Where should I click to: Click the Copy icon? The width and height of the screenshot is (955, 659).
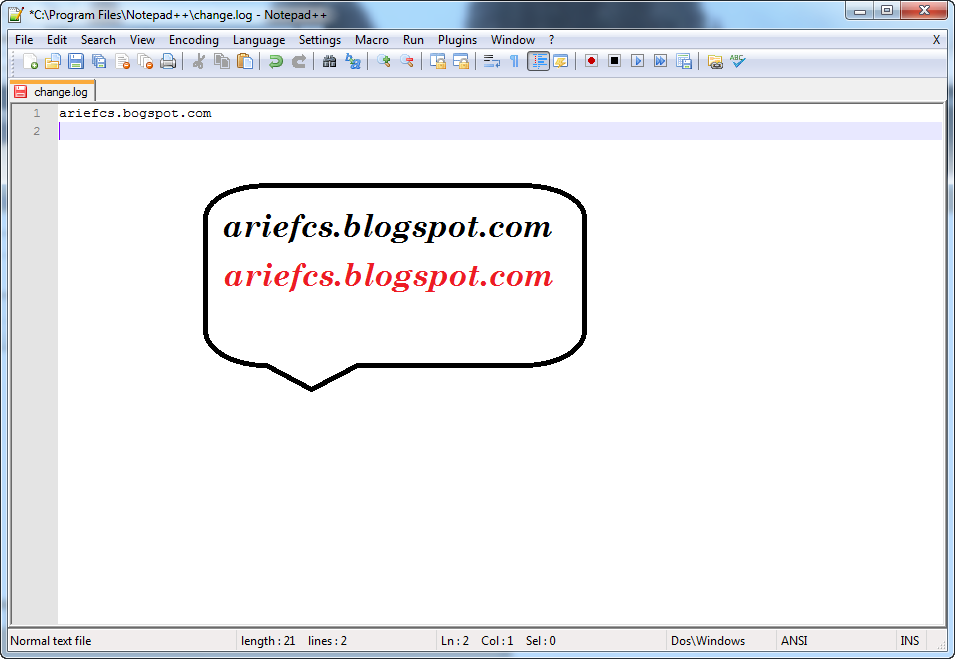pyautogui.click(x=222, y=61)
